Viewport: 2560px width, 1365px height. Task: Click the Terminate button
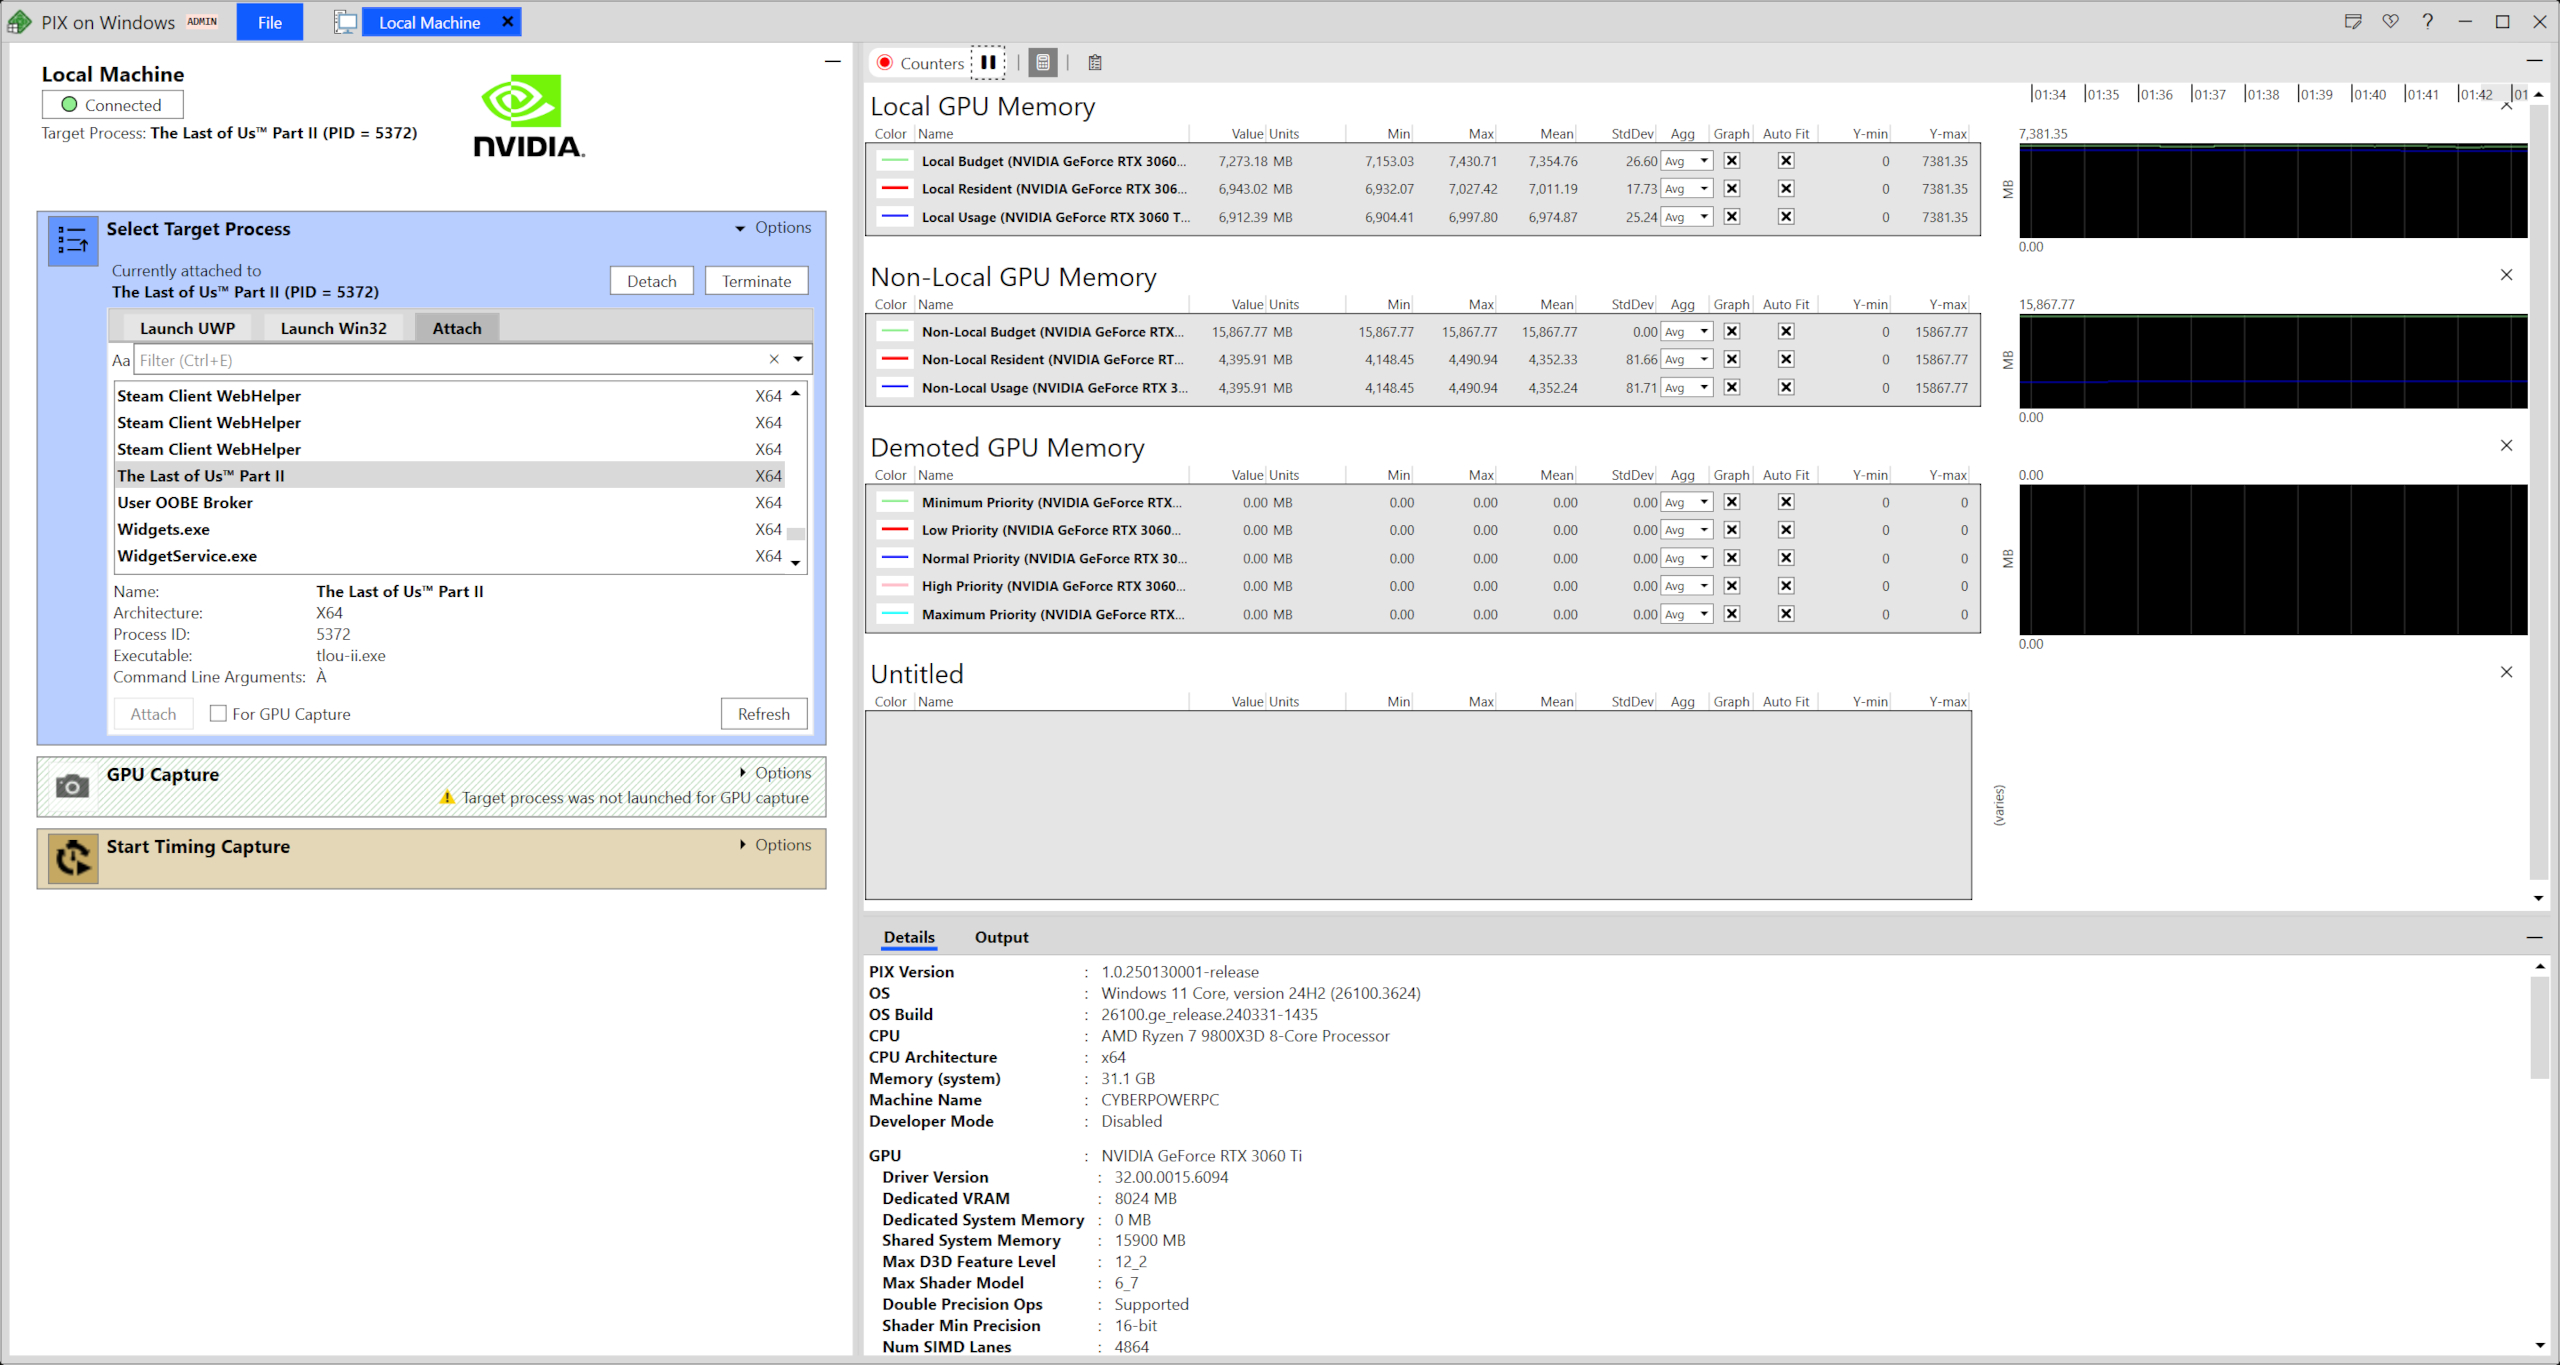point(757,281)
